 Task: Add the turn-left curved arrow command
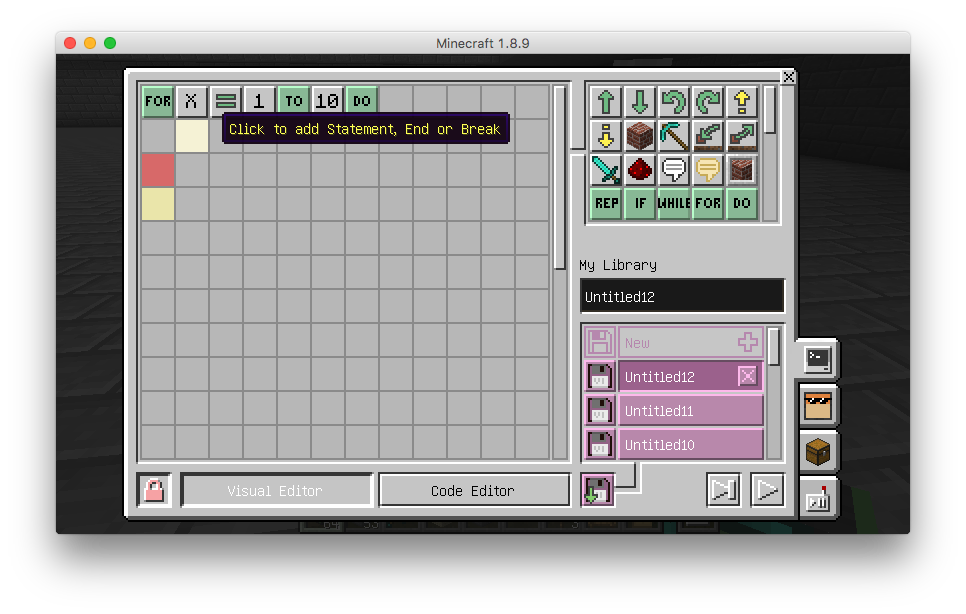click(673, 102)
